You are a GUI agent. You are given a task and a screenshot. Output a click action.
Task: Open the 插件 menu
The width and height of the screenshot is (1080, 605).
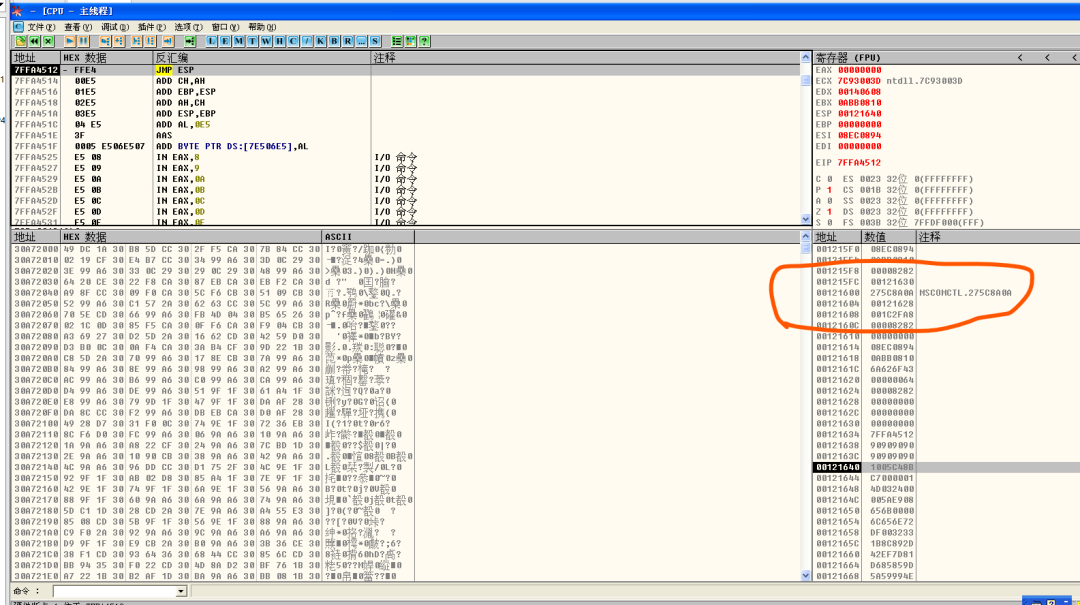click(152, 27)
